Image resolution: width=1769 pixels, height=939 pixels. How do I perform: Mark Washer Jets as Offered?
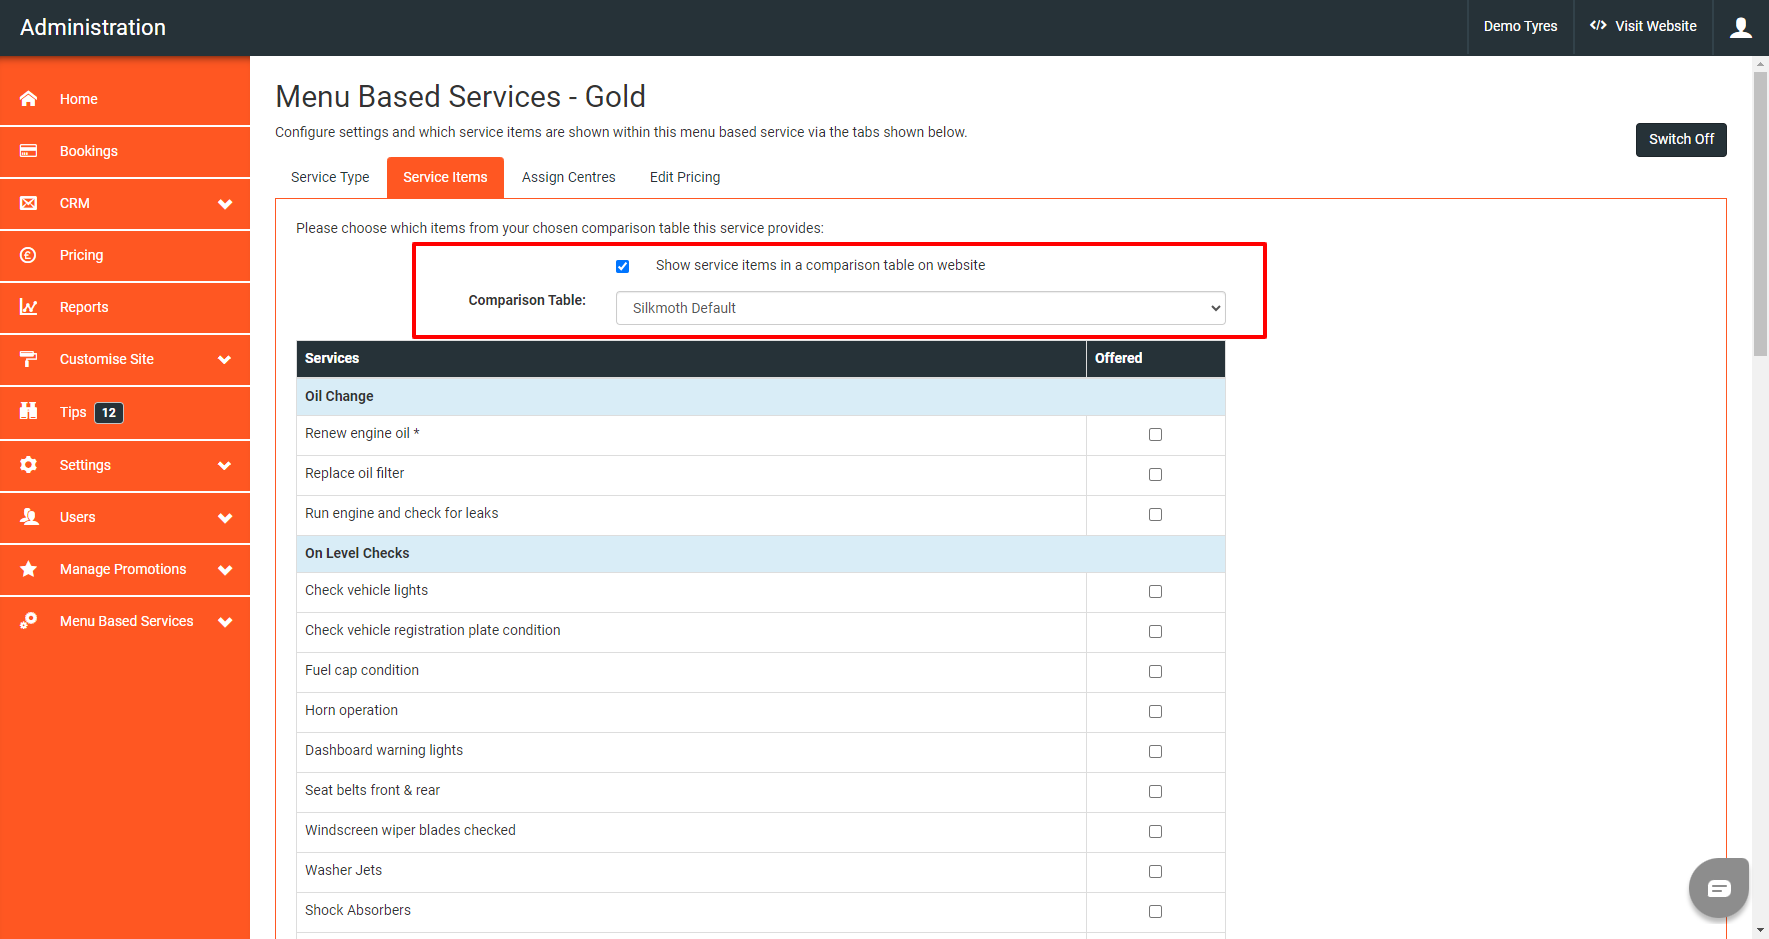(x=1155, y=871)
